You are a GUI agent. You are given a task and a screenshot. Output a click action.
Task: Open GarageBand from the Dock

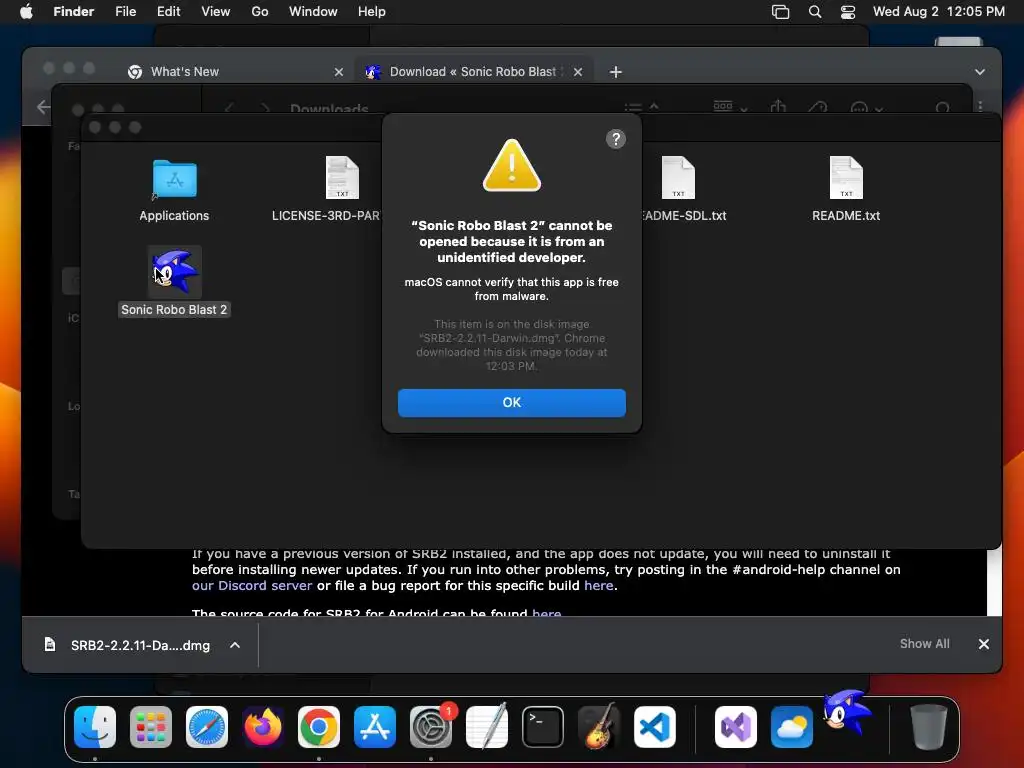(x=598, y=727)
